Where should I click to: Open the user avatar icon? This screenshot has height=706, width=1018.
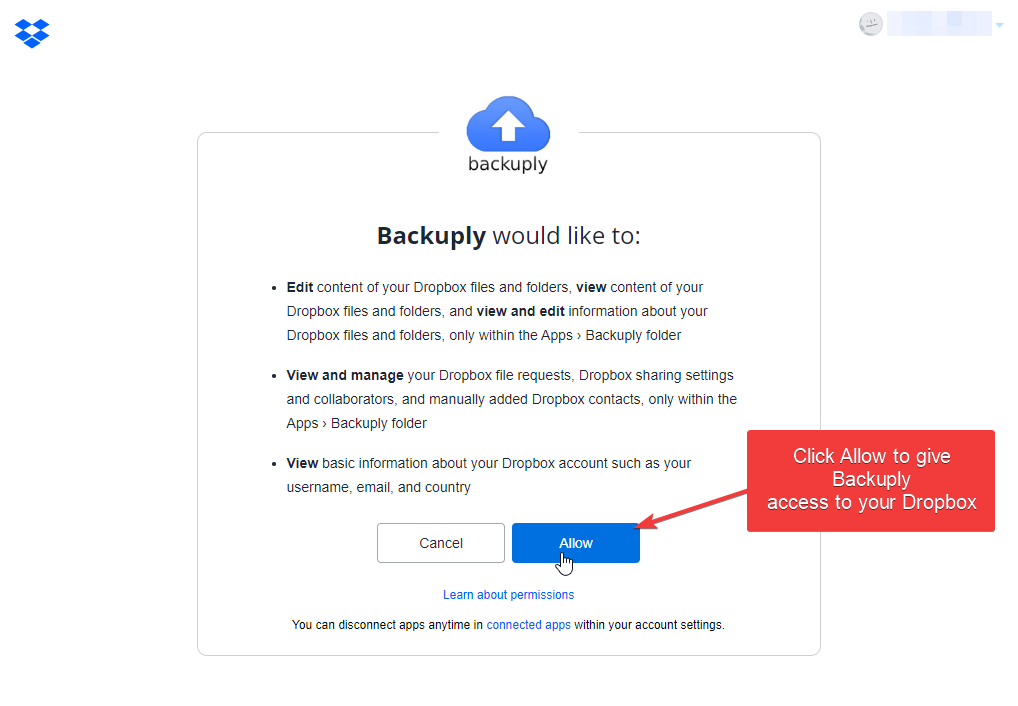coord(870,23)
